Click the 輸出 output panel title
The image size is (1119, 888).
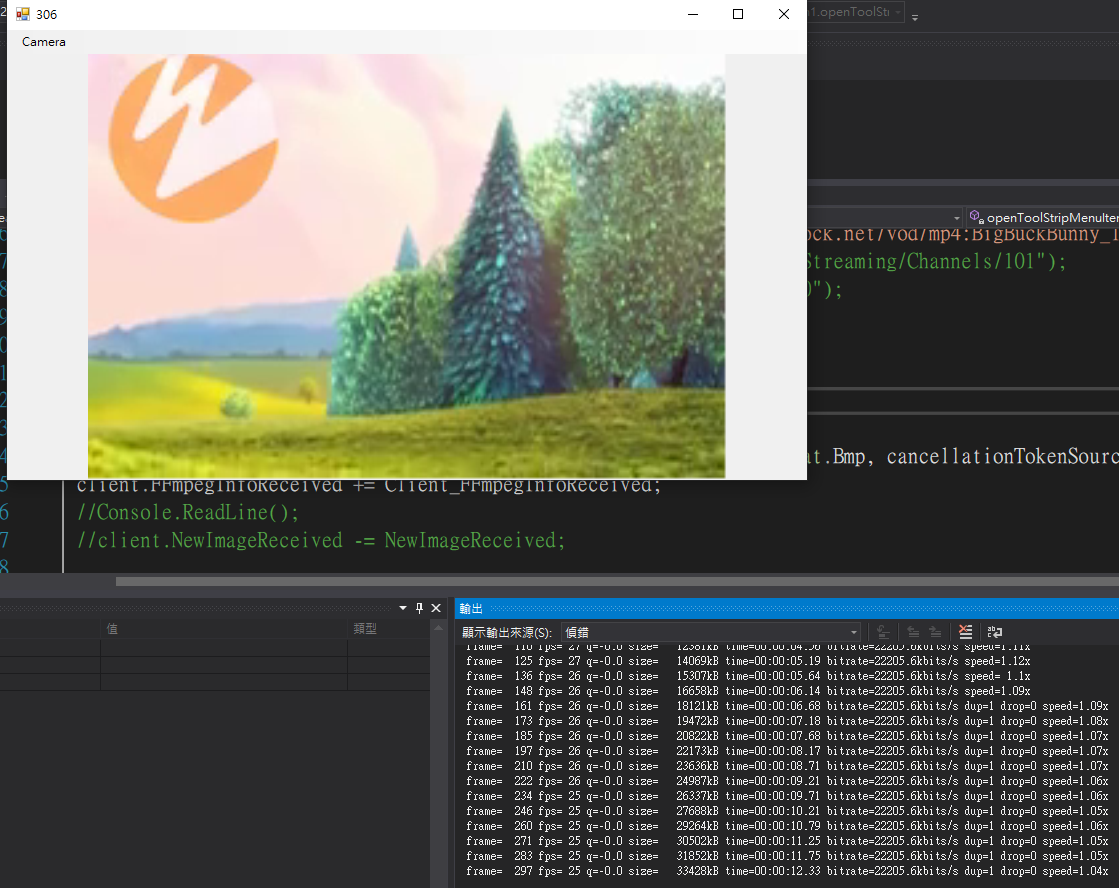471,608
